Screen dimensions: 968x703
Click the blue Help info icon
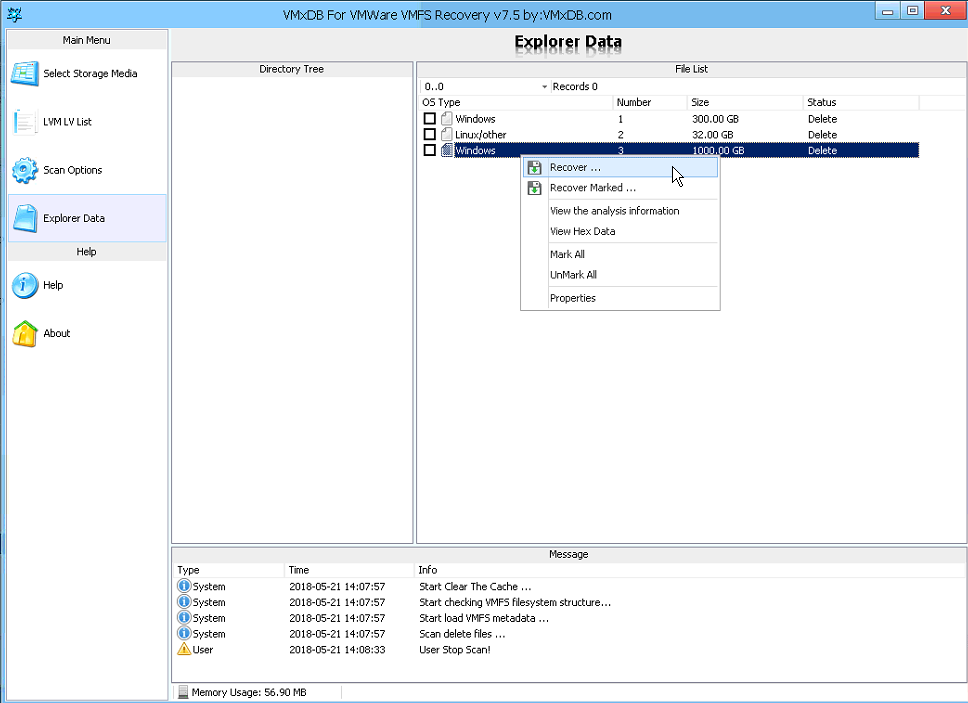click(x=25, y=285)
